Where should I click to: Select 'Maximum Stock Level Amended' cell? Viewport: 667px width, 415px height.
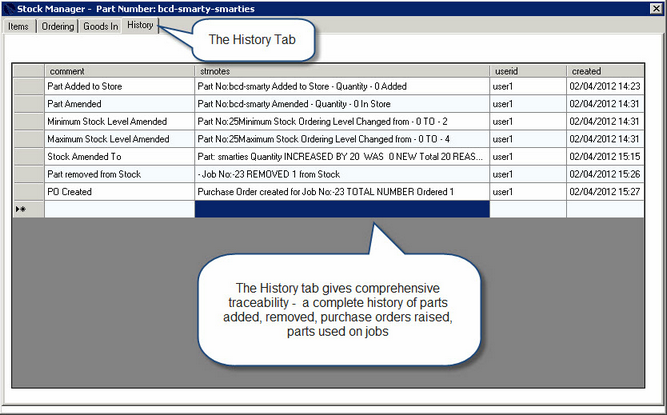120,139
